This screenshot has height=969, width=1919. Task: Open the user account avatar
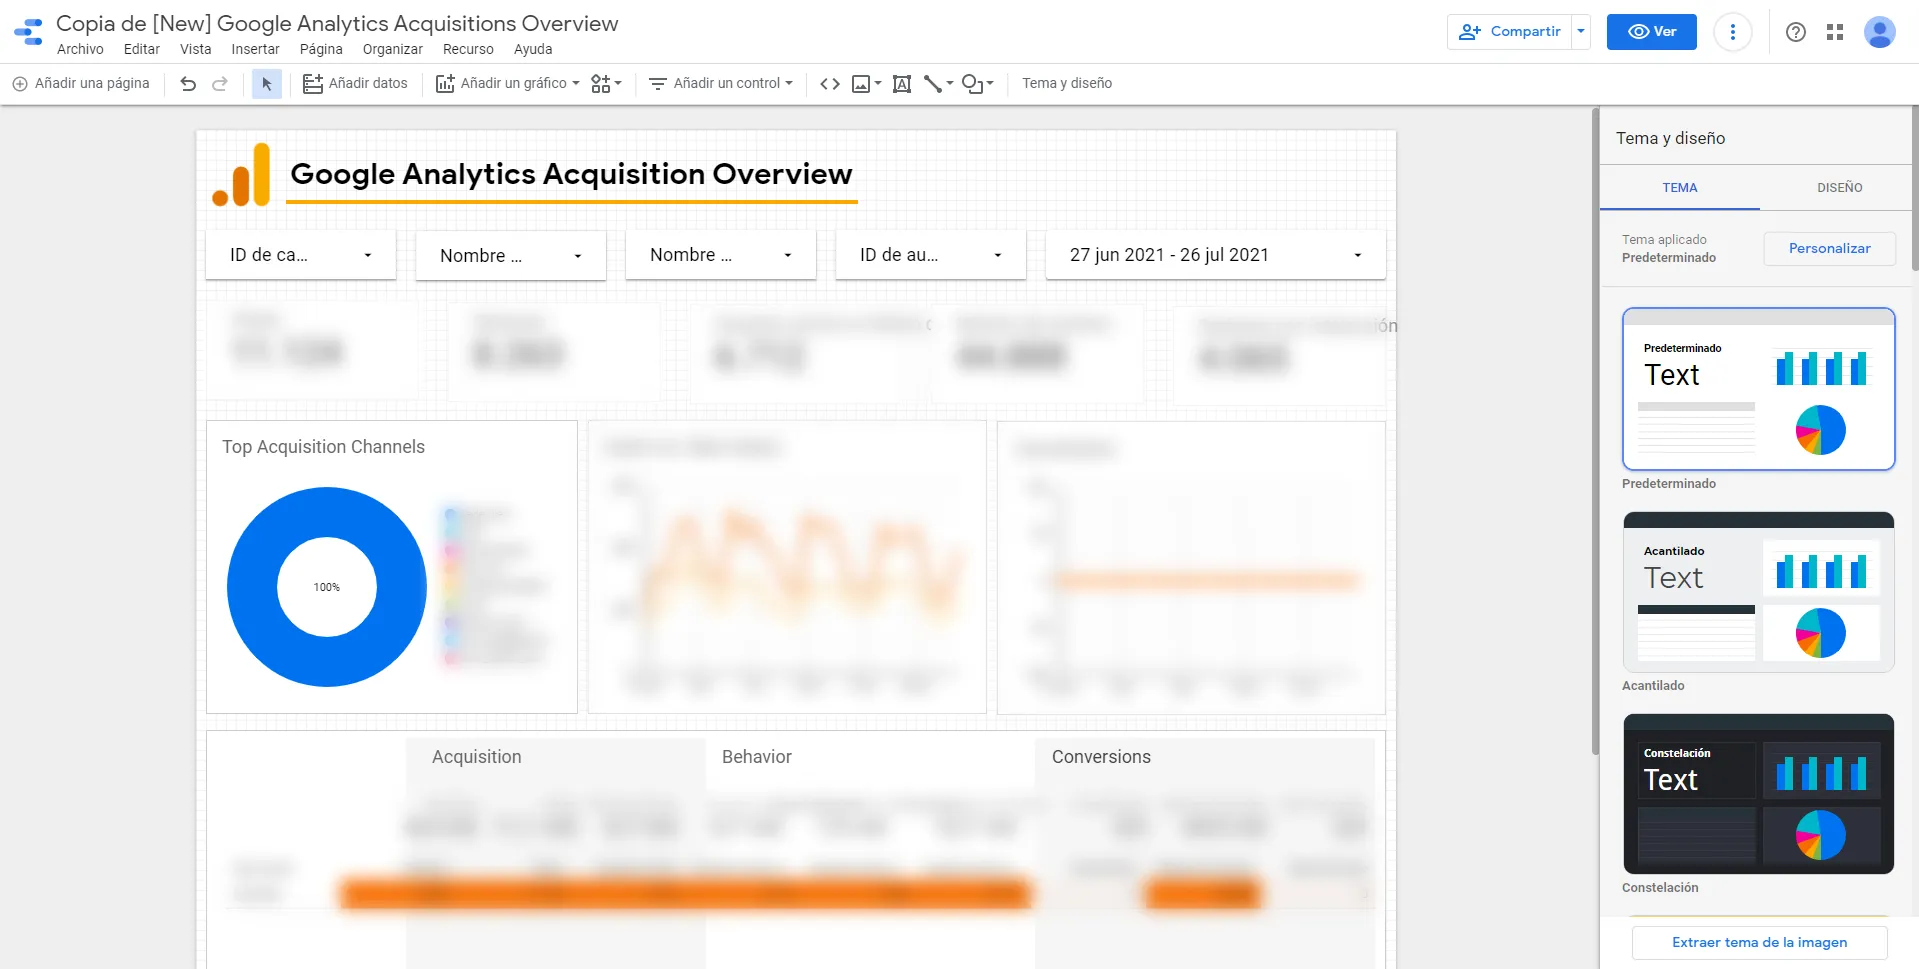tap(1880, 32)
